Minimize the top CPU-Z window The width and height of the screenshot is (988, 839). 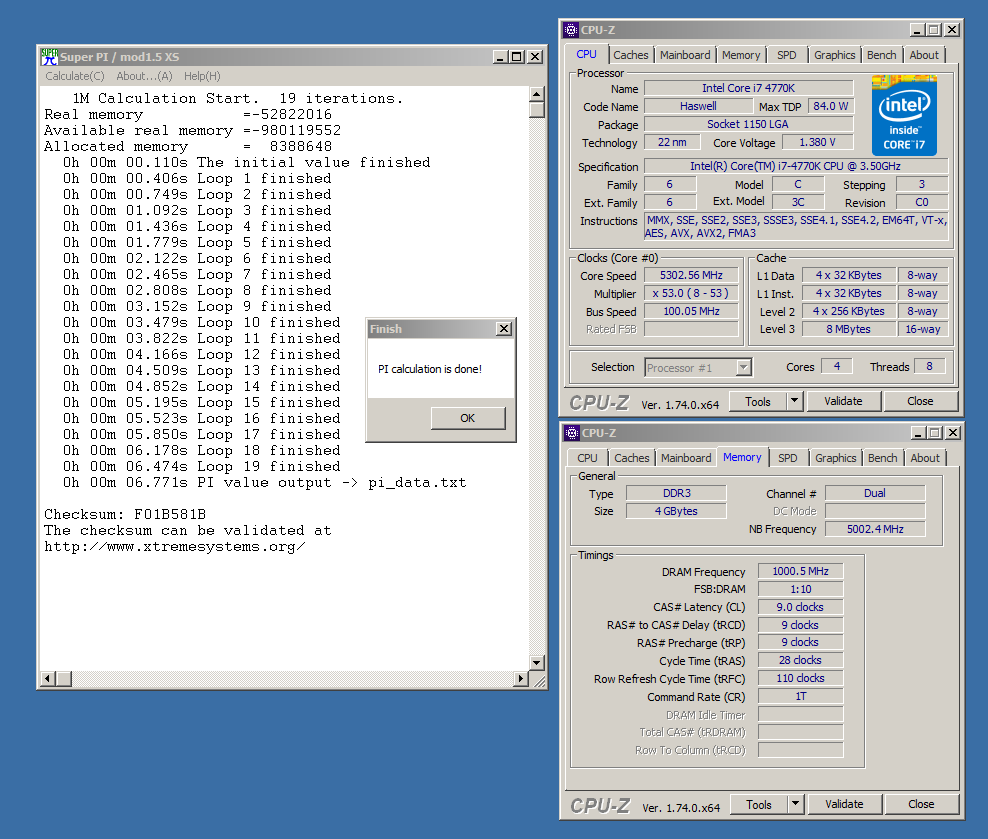tap(917, 30)
